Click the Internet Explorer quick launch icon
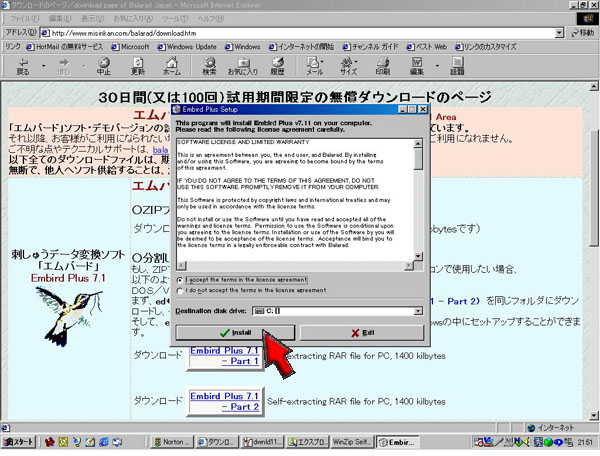Viewport: 600px width, 456px height. pos(104,442)
